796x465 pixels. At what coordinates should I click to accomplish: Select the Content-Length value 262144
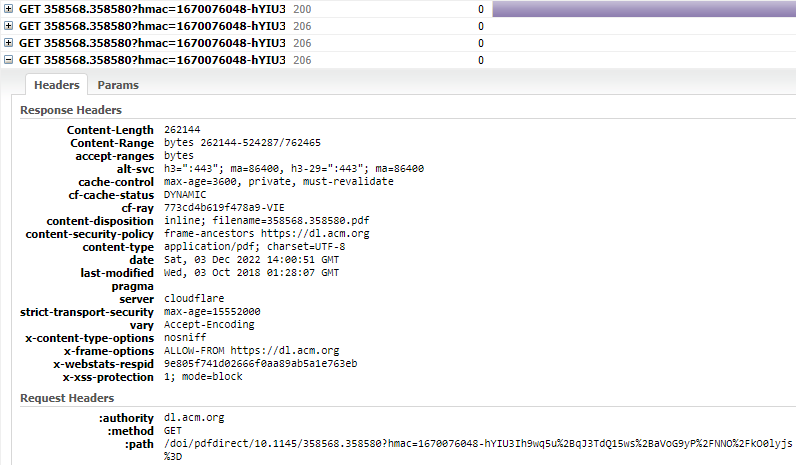[x=184, y=130]
